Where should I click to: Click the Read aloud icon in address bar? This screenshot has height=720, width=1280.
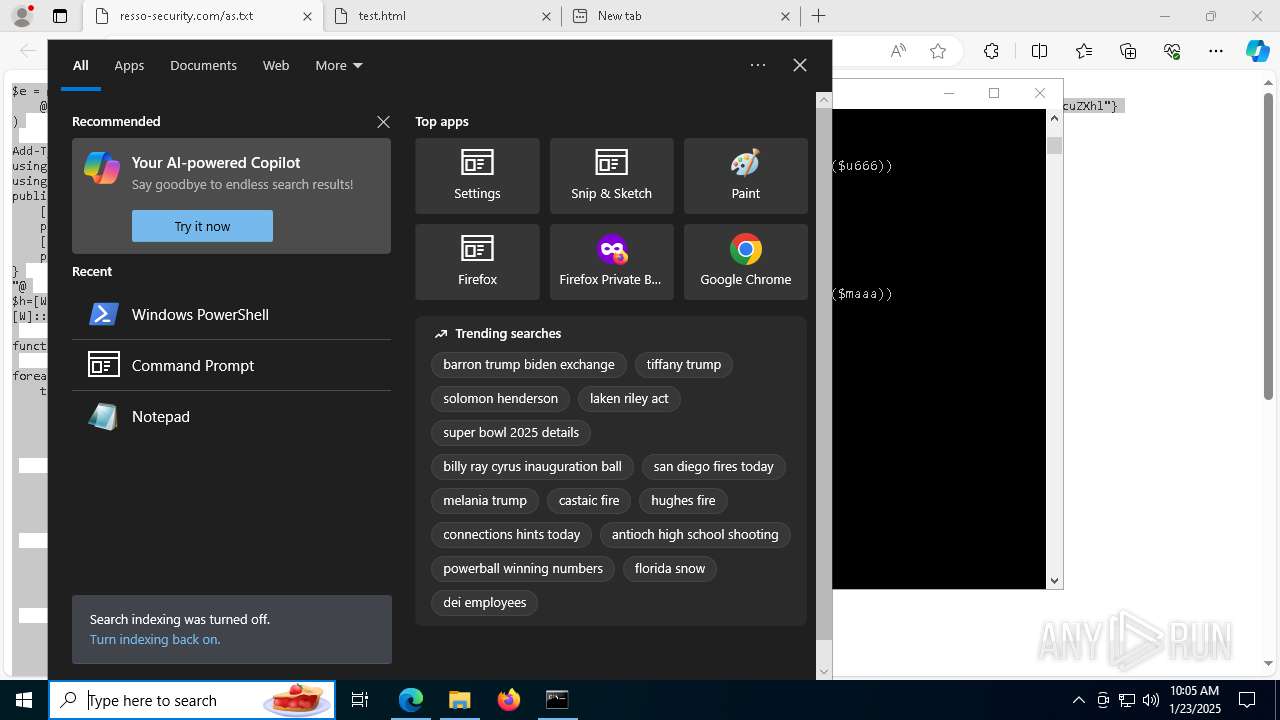898,51
